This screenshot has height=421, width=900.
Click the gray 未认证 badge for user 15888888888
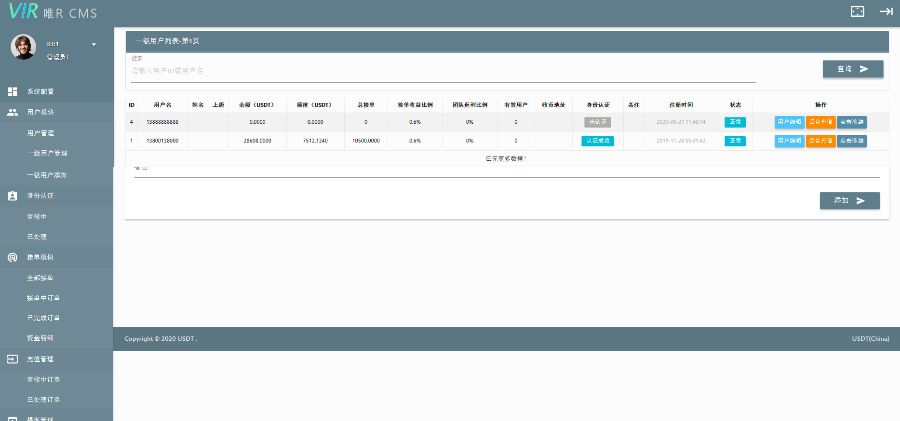597,121
